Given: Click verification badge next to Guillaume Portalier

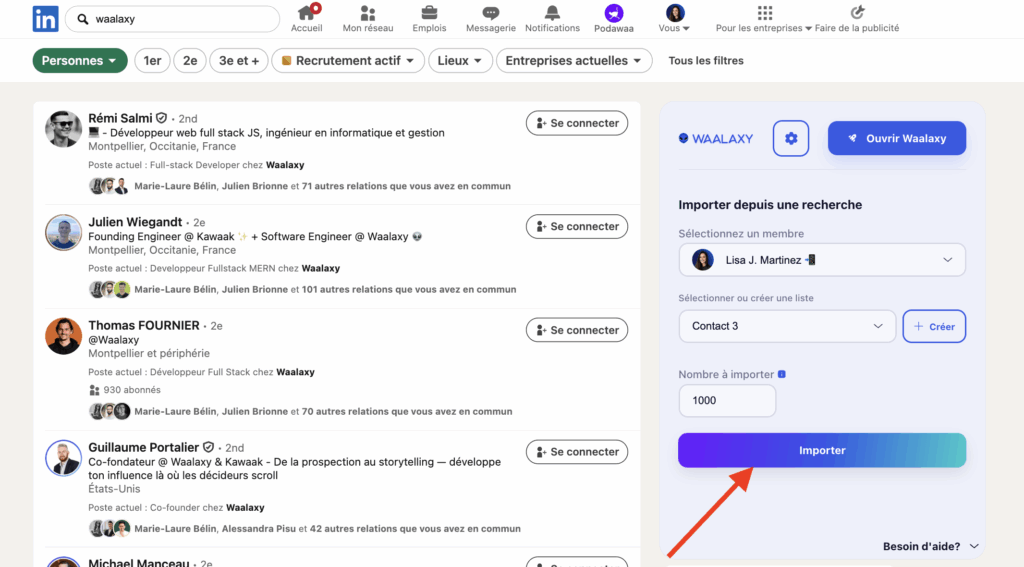Looking at the screenshot, I should point(208,447).
